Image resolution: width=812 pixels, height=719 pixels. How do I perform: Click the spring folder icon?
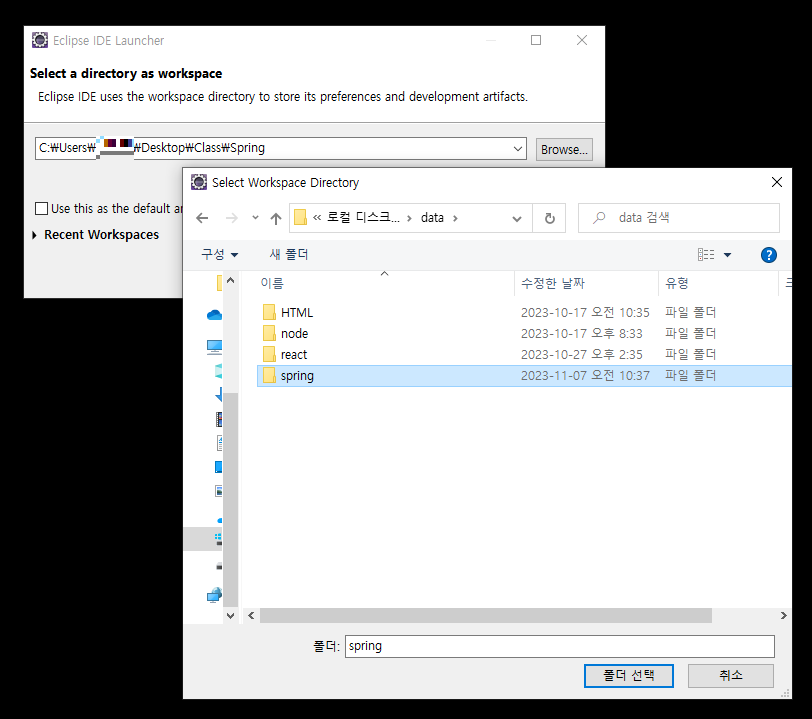[269, 376]
